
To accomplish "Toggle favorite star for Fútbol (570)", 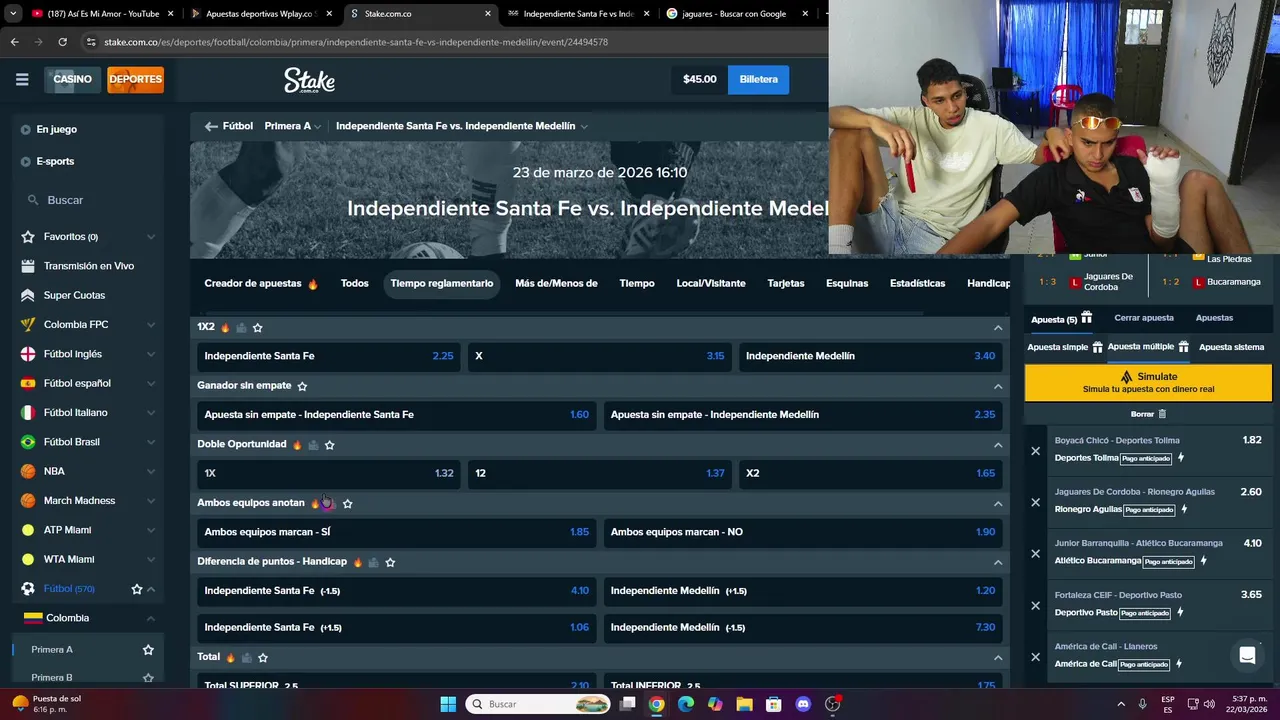I will 137,589.
